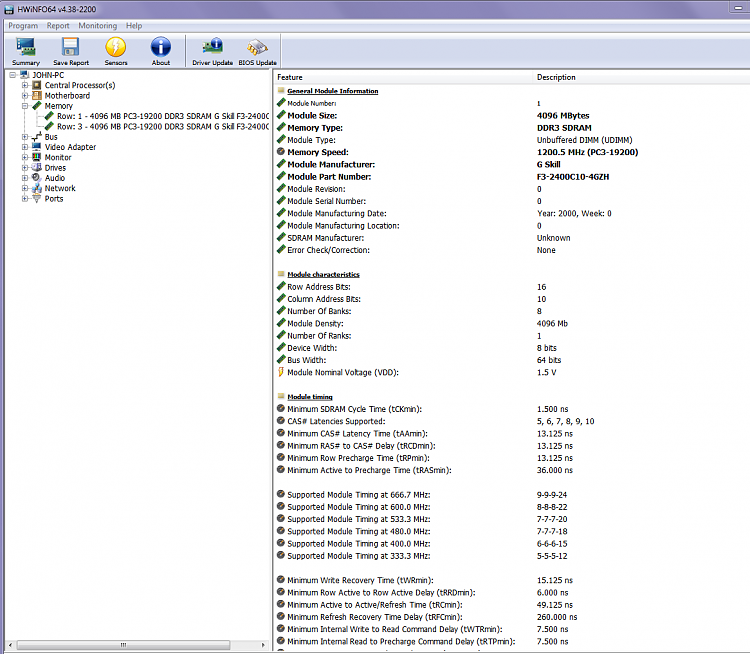
Task: Select the Error Check/Correction row
Action: tap(512, 250)
